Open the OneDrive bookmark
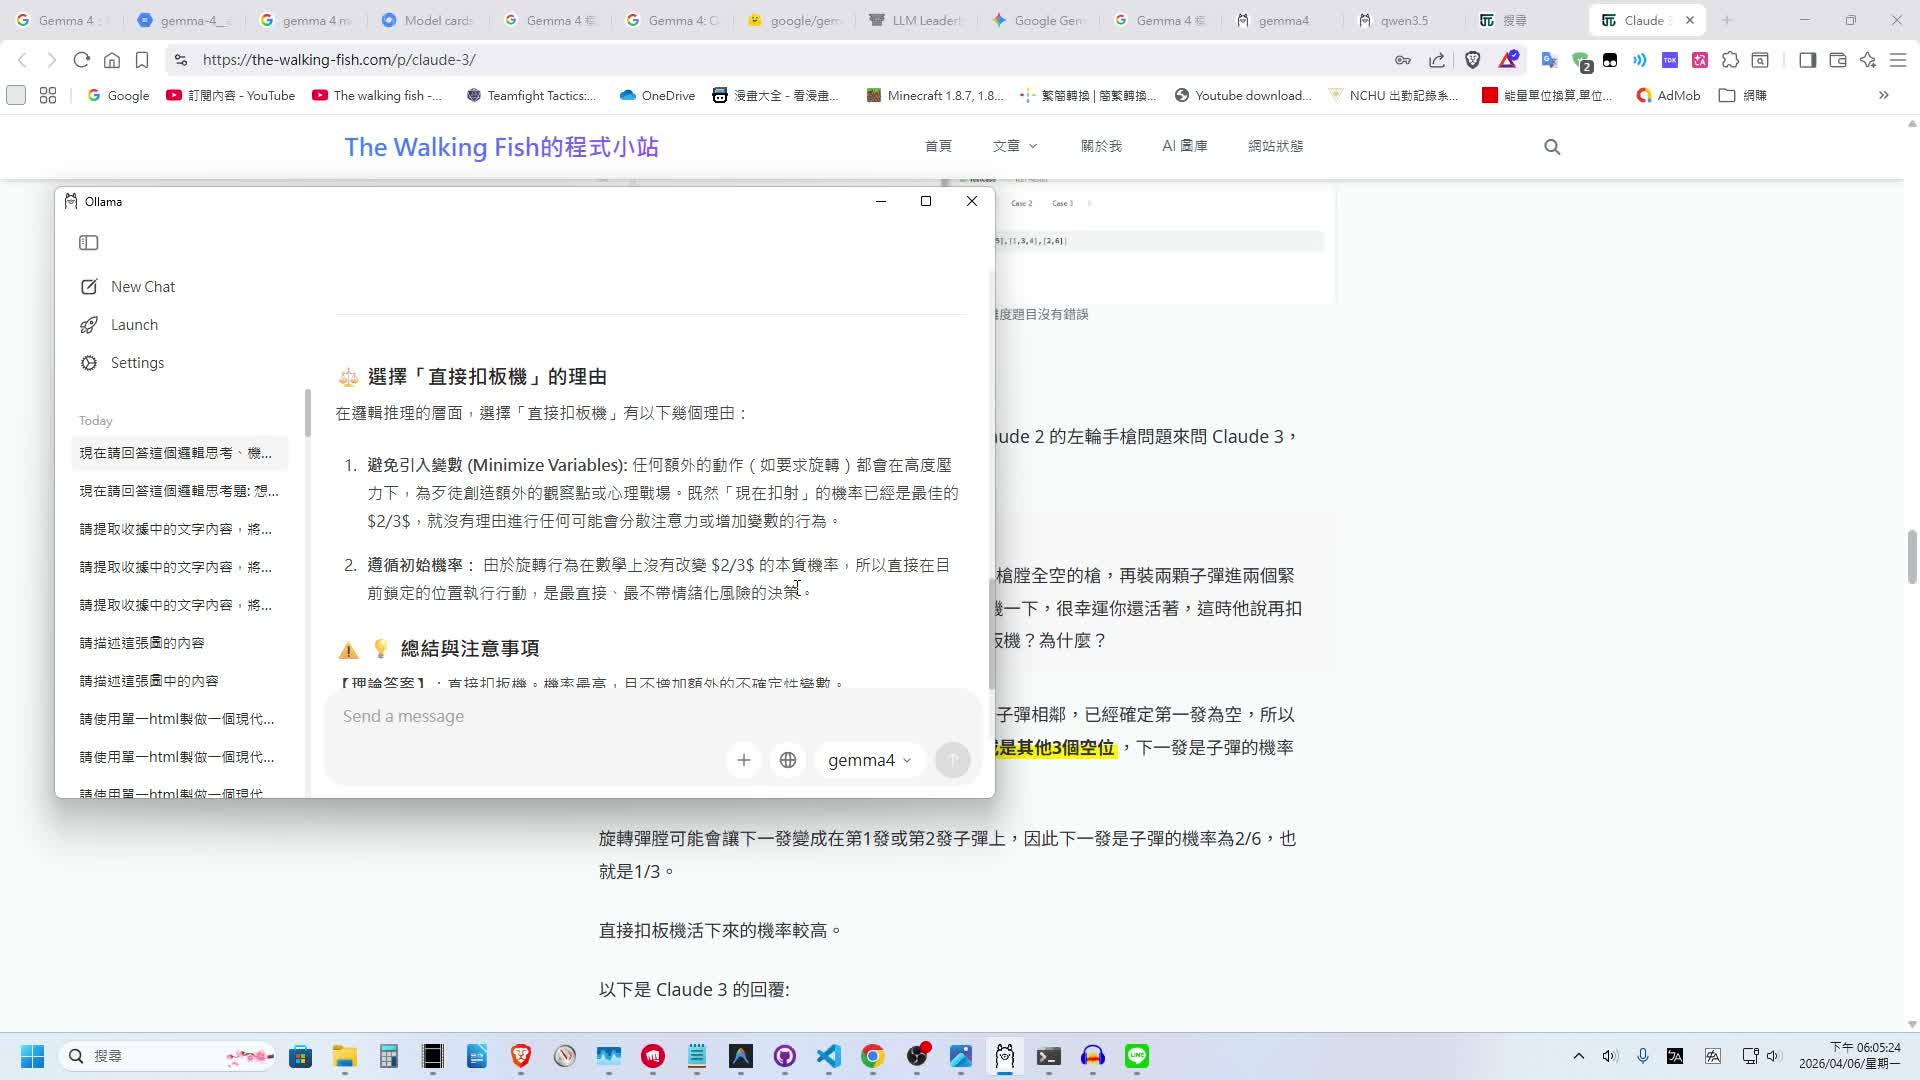 click(x=657, y=96)
